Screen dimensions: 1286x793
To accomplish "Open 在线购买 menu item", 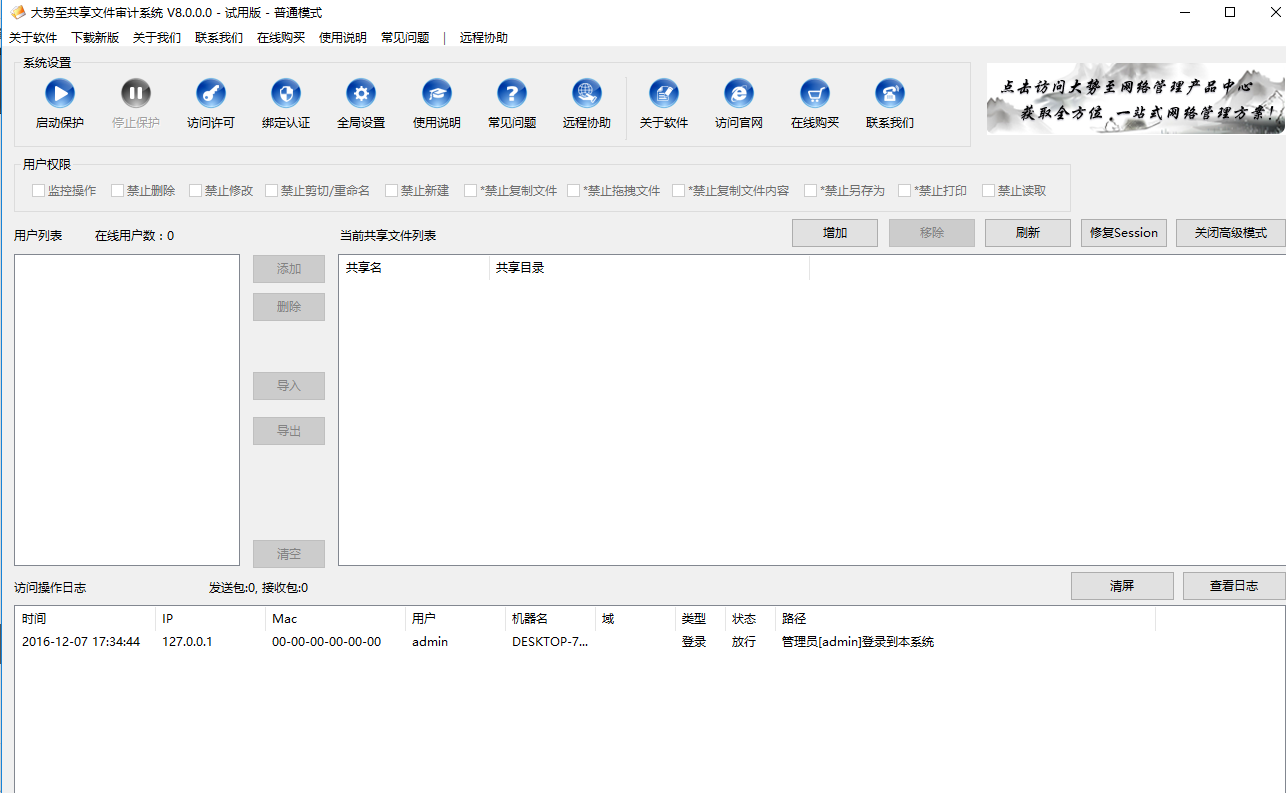I will pyautogui.click(x=281, y=38).
